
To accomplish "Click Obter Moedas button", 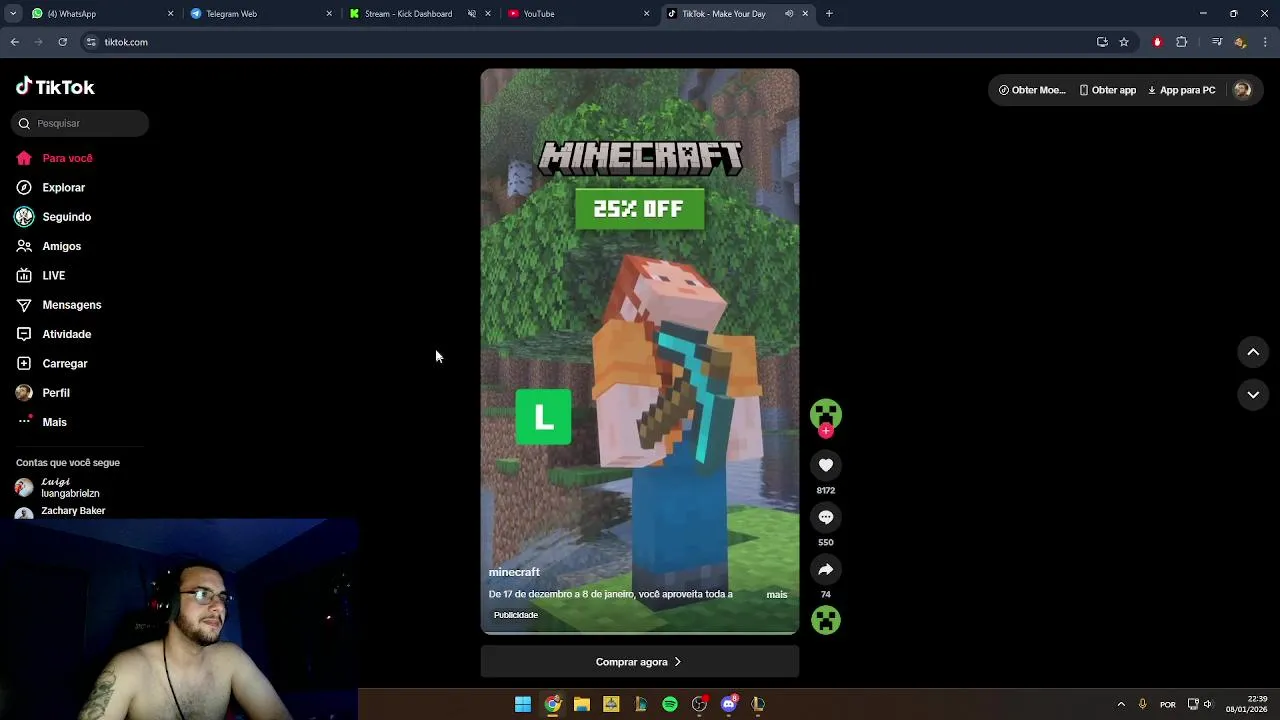I will click(x=1032, y=90).
